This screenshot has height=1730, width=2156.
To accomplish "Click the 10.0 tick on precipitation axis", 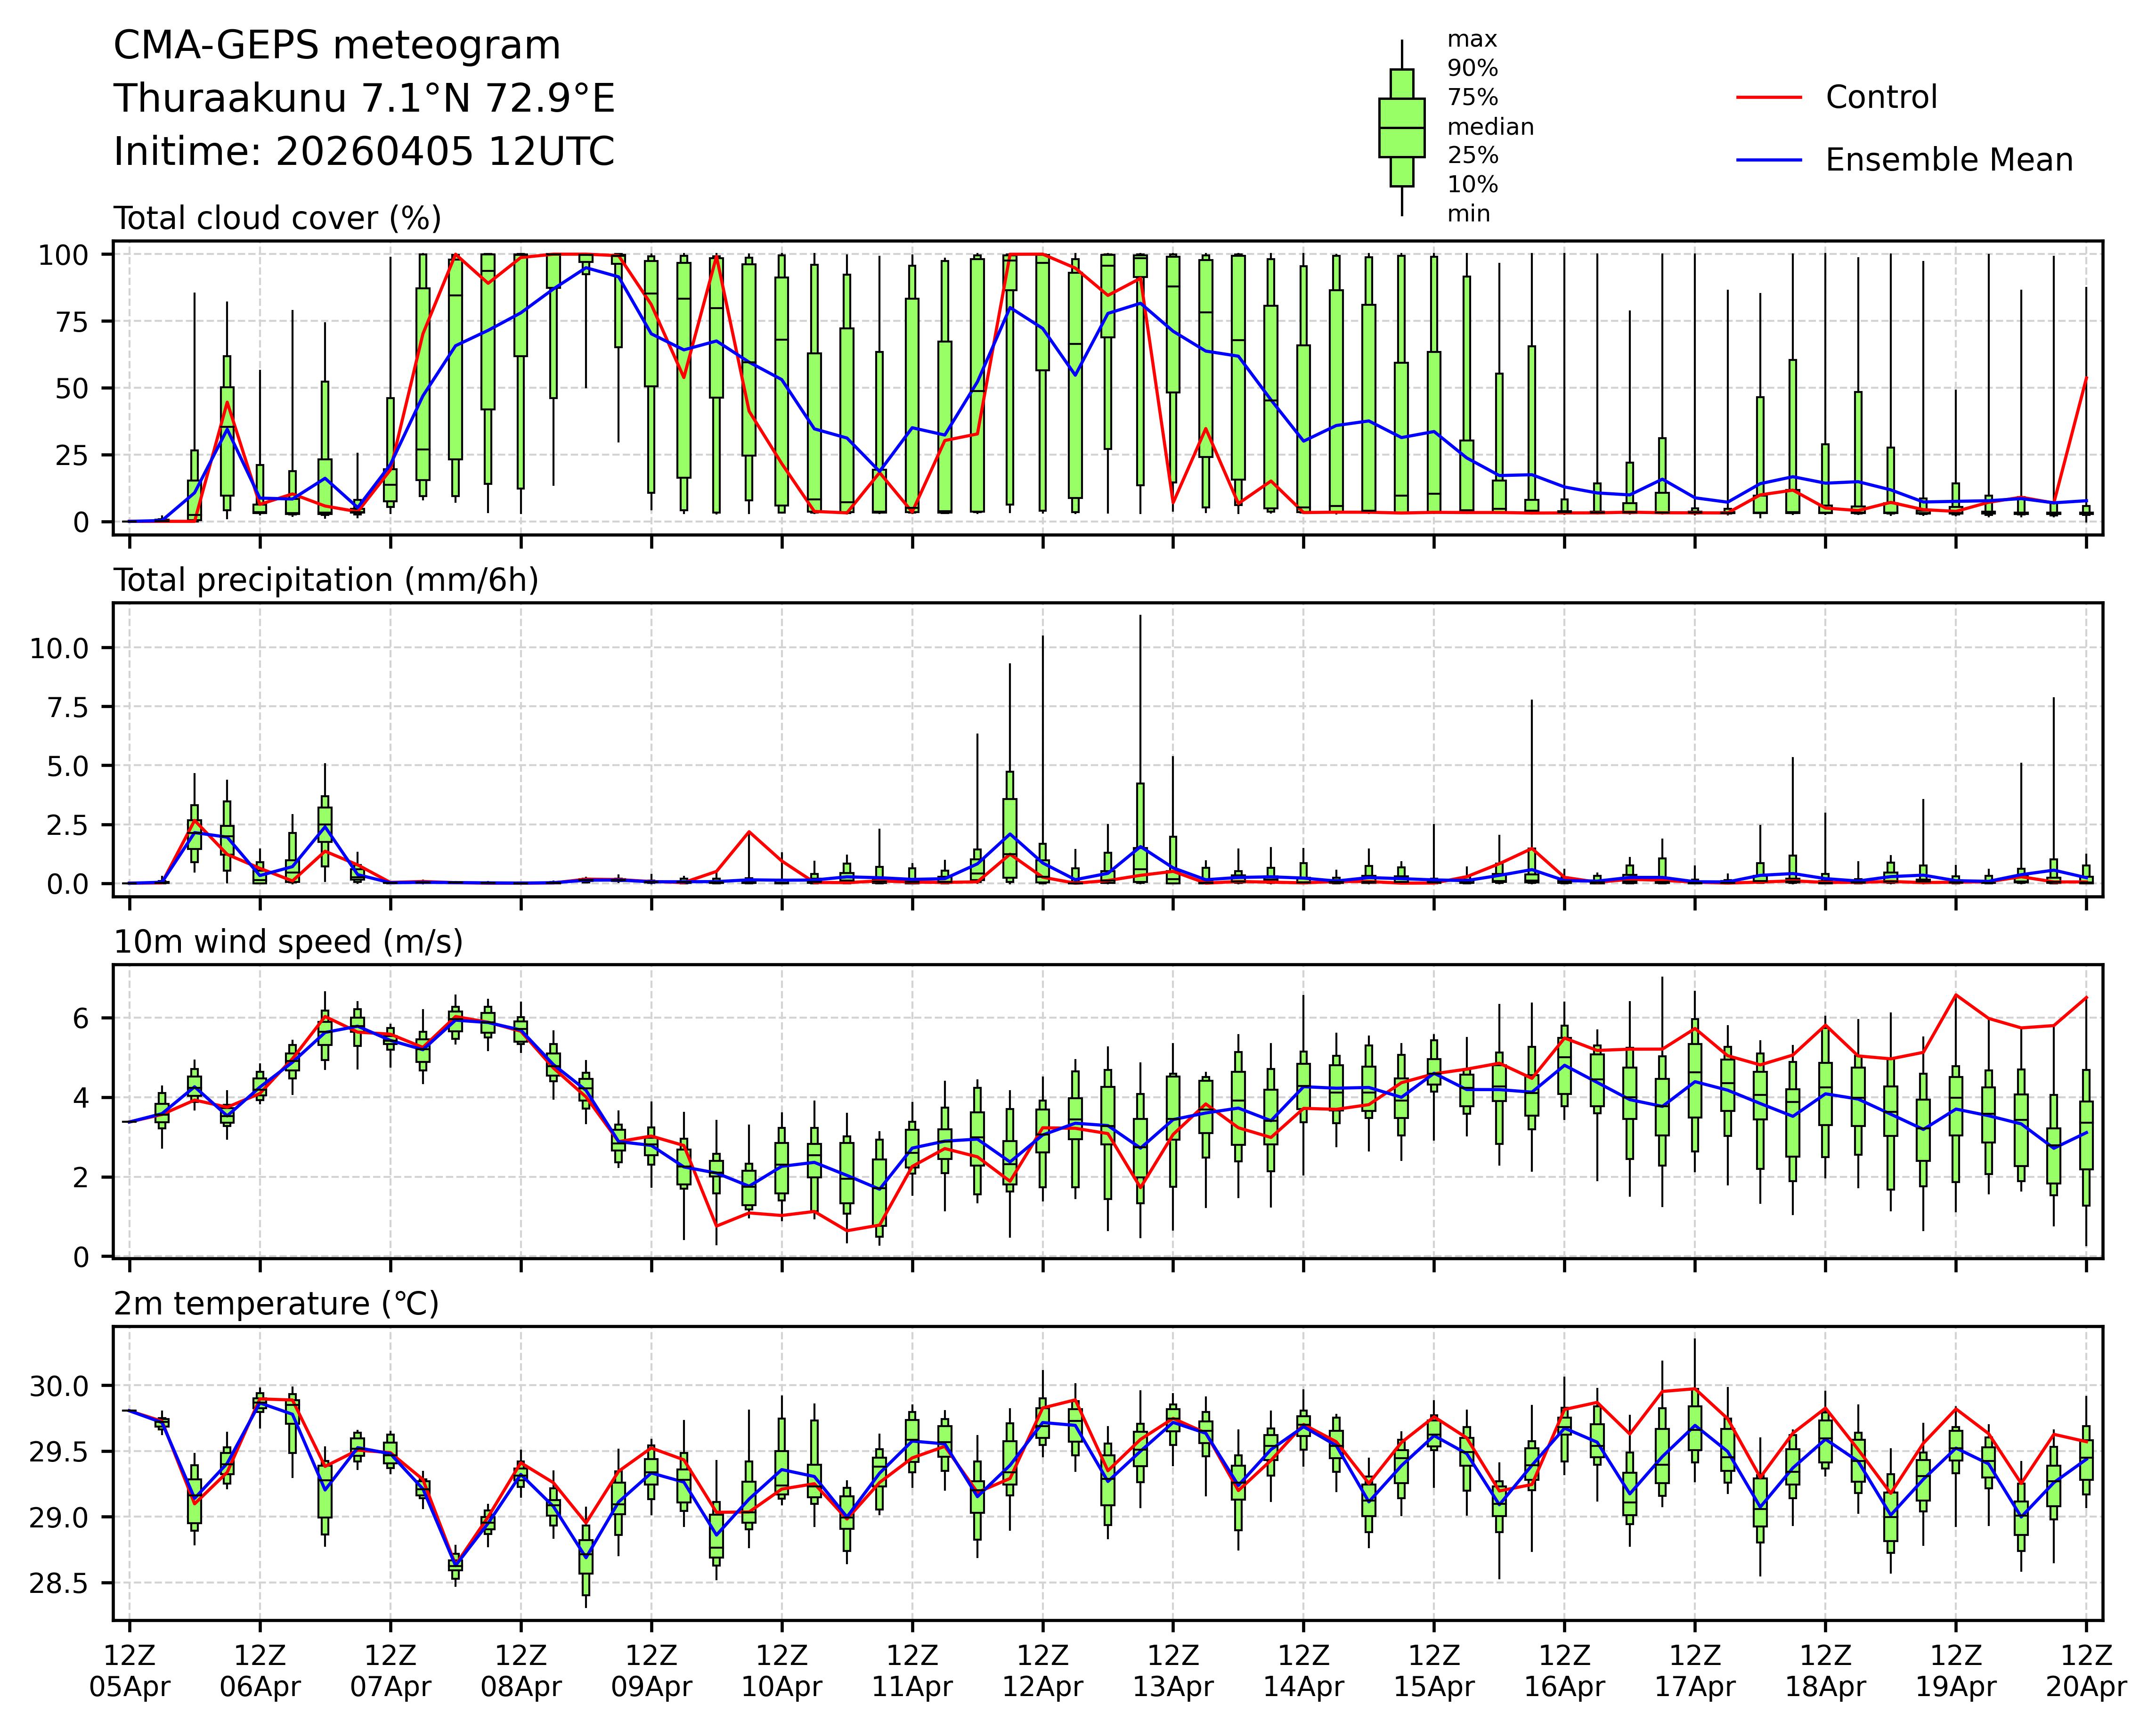I will point(59,648).
